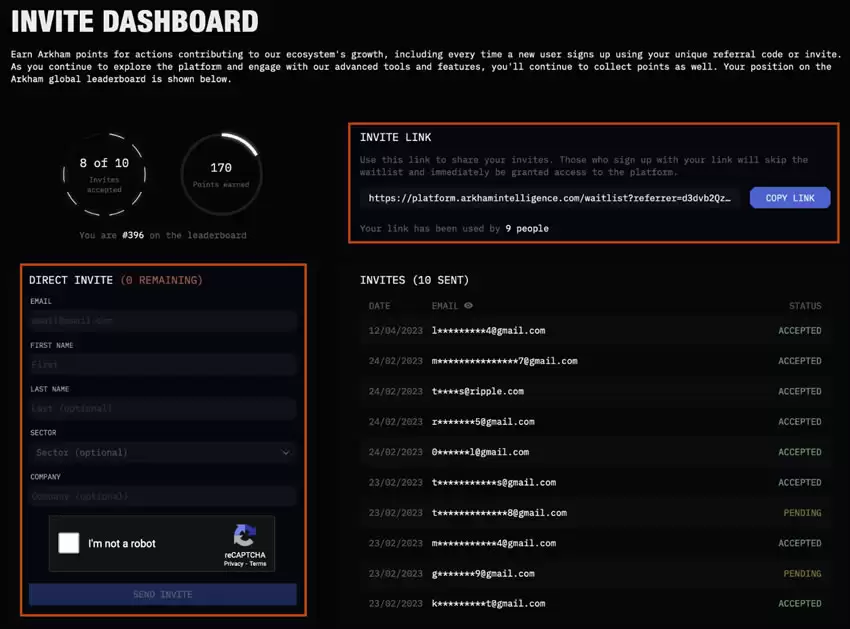Viewport: 850px width, 629px height.
Task: Click the Email input field
Action: [163, 321]
